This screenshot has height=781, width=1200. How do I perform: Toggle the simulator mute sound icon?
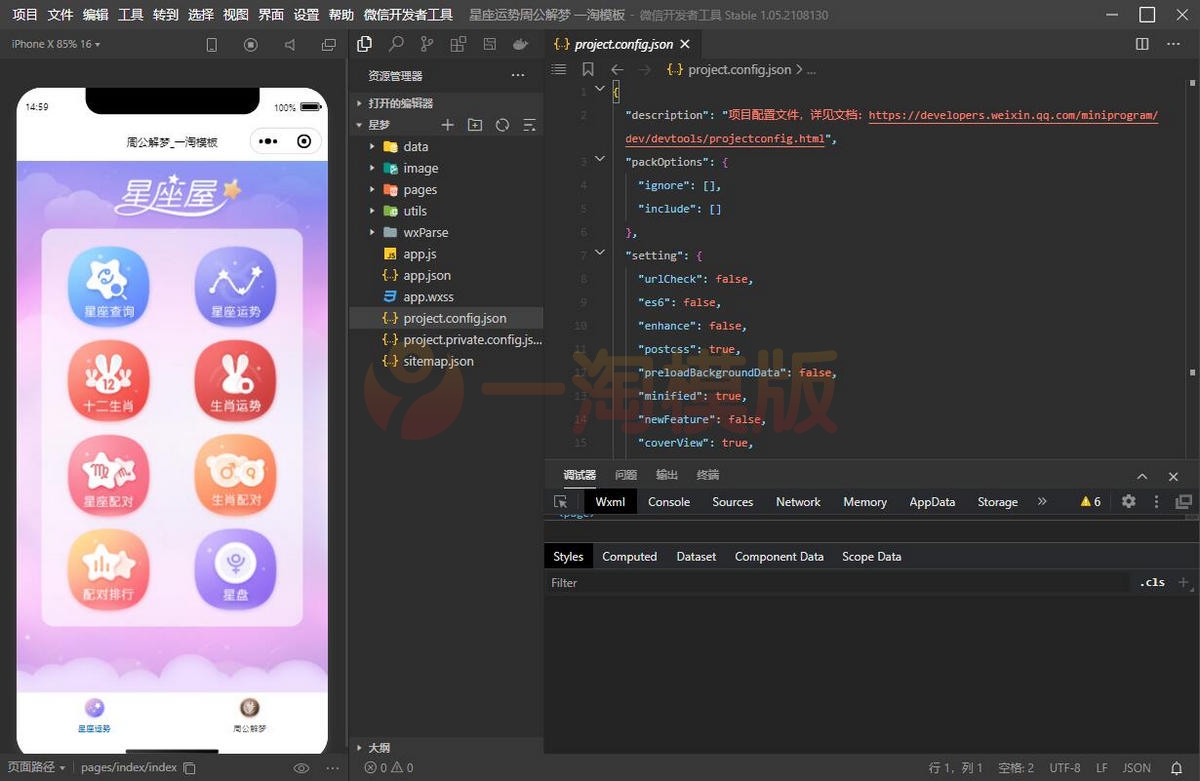pos(290,45)
